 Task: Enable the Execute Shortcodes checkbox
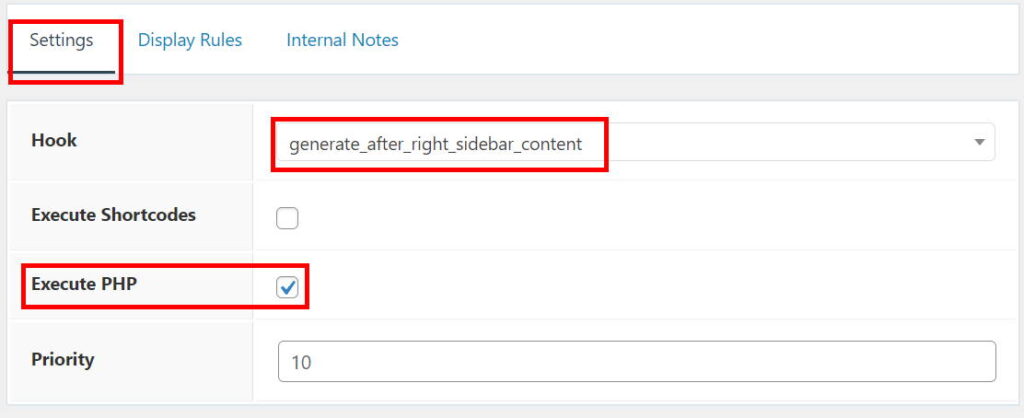click(x=288, y=218)
